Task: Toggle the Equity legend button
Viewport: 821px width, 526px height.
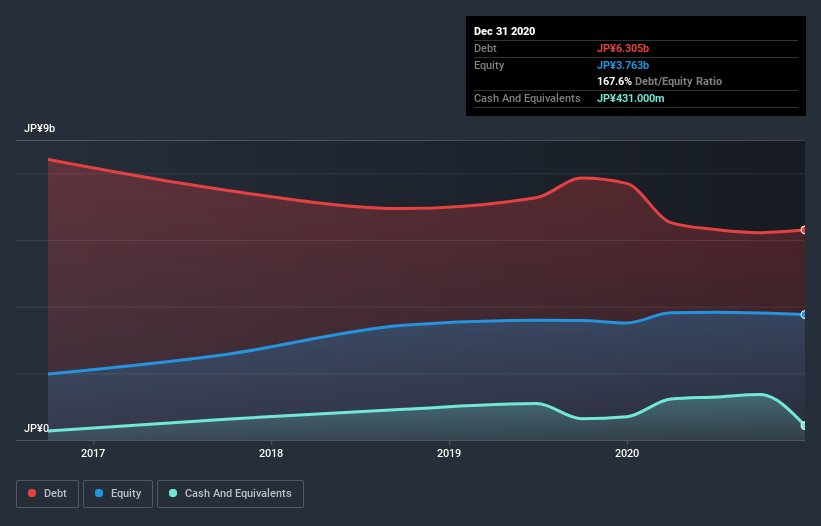Action: tap(118, 494)
